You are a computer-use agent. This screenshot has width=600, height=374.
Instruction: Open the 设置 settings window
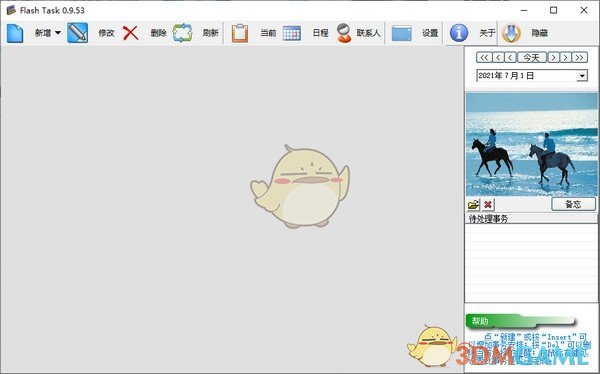tap(415, 33)
